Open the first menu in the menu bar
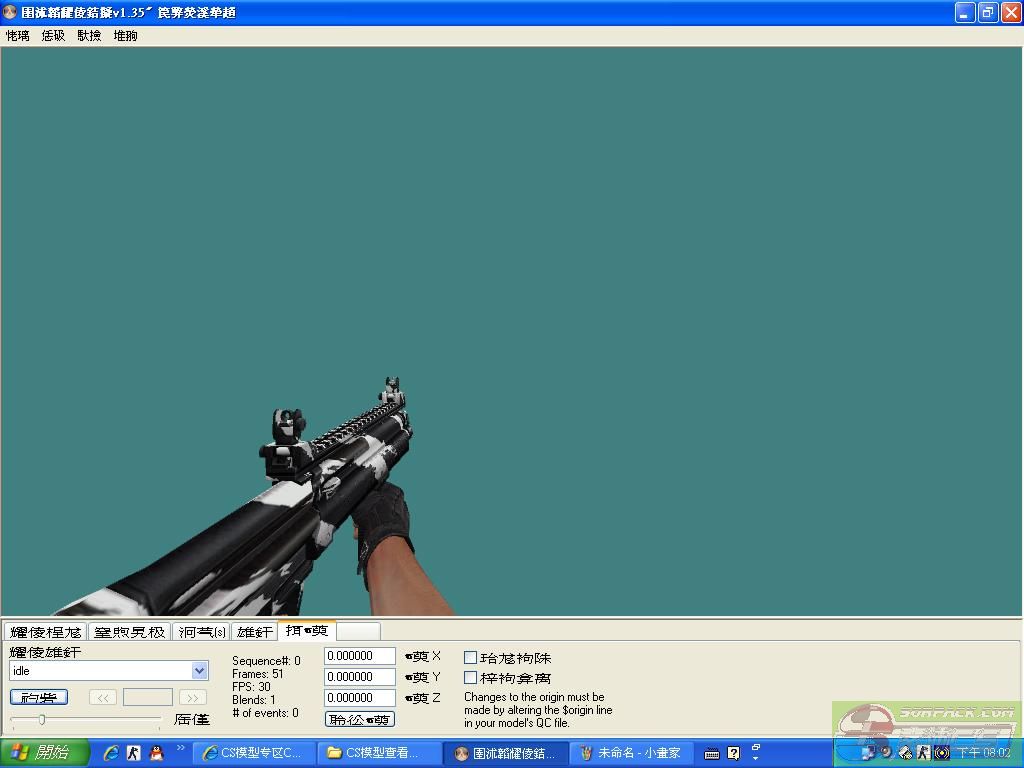 [x=17, y=36]
